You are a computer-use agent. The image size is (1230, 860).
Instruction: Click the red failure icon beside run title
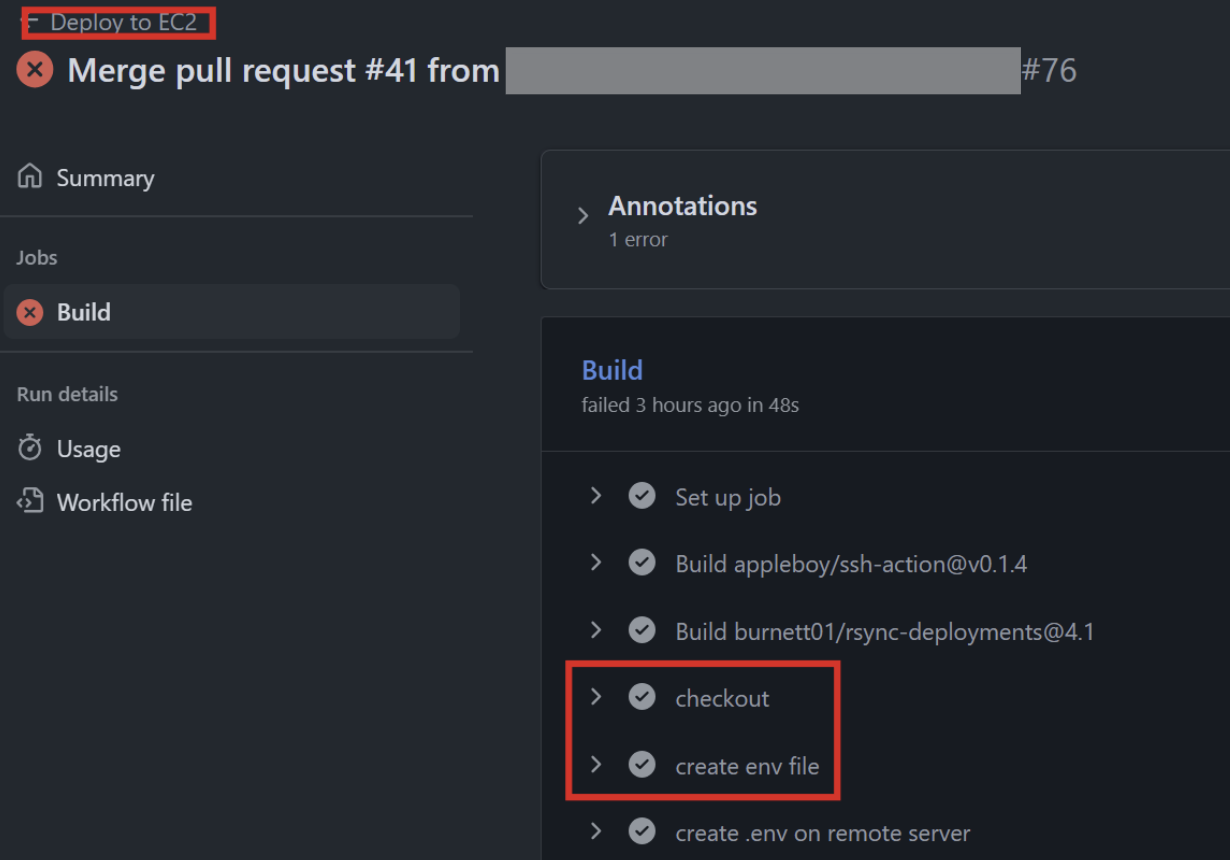click(x=35, y=70)
